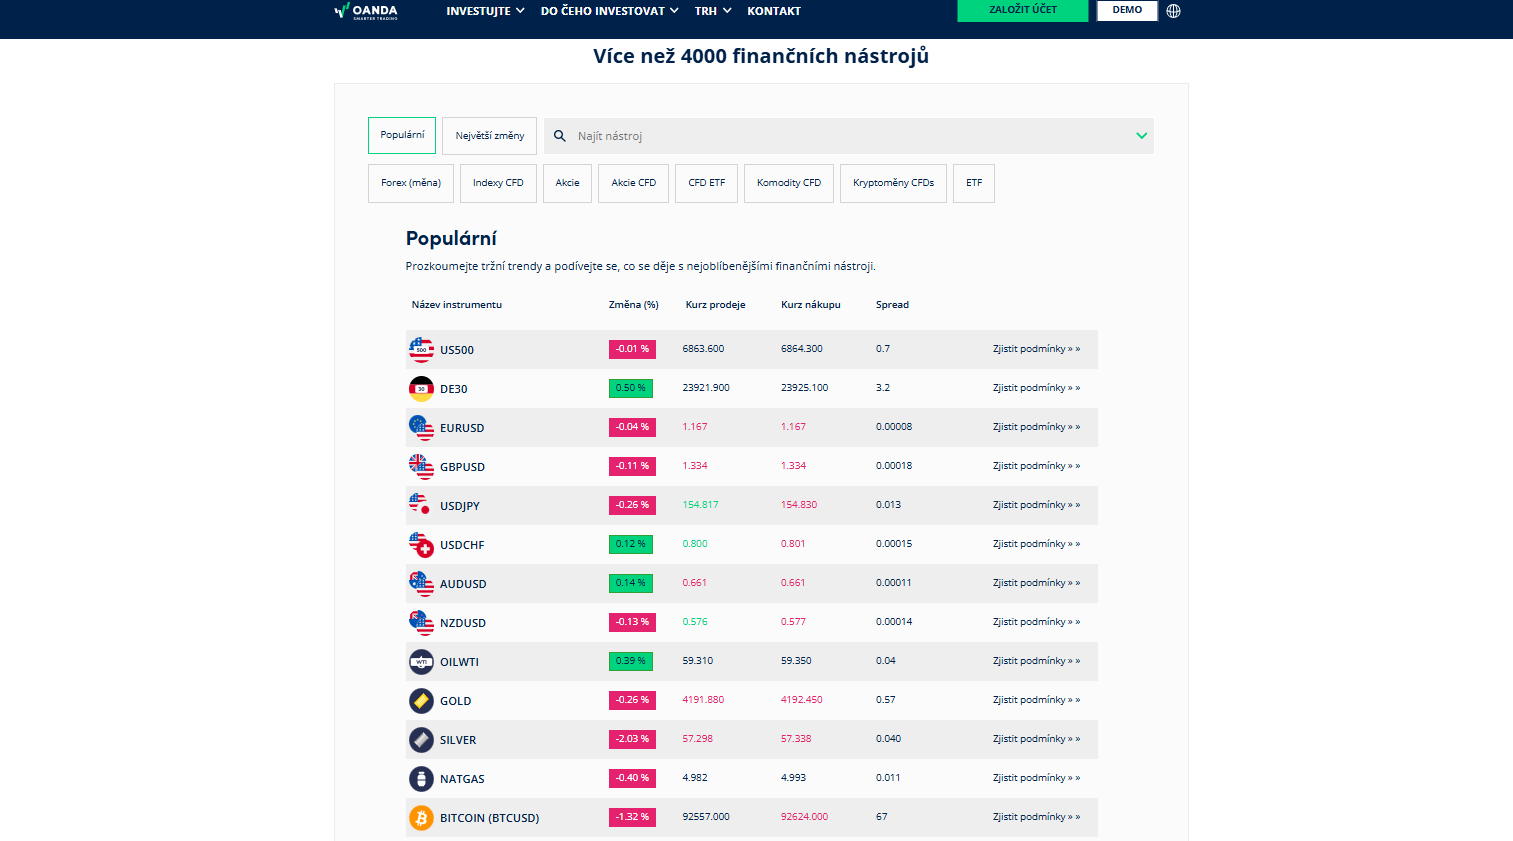Click the Najít nástroj search field
The image size is (1513, 841).
[x=840, y=136]
